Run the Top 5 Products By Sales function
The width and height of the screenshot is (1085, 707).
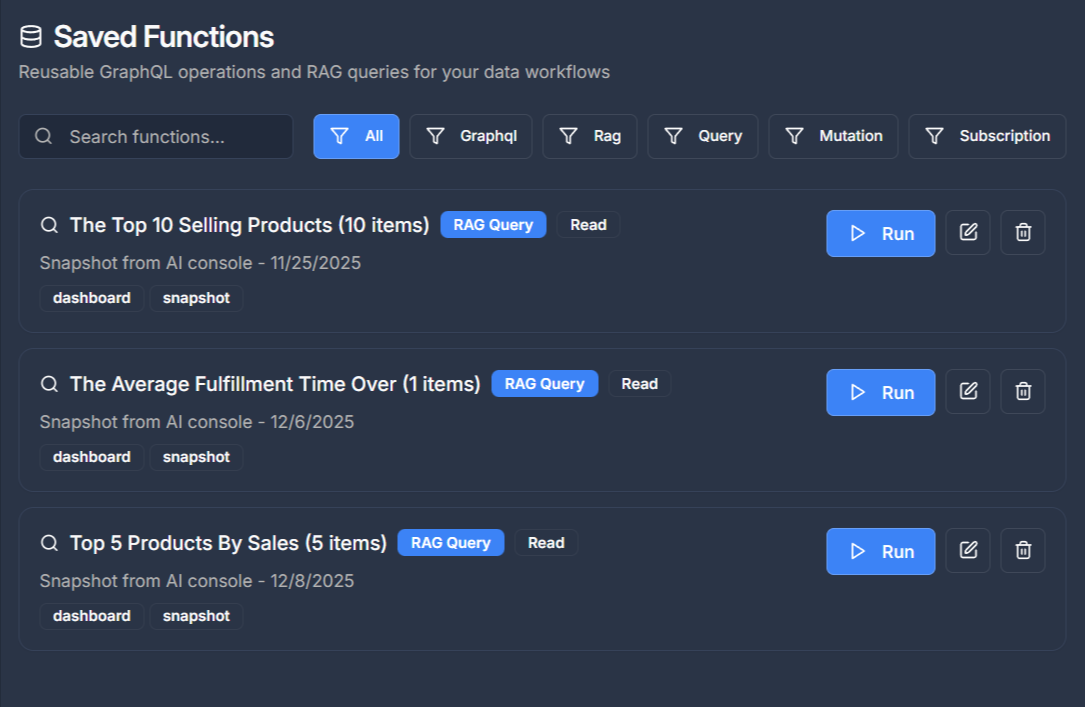pyautogui.click(x=880, y=551)
